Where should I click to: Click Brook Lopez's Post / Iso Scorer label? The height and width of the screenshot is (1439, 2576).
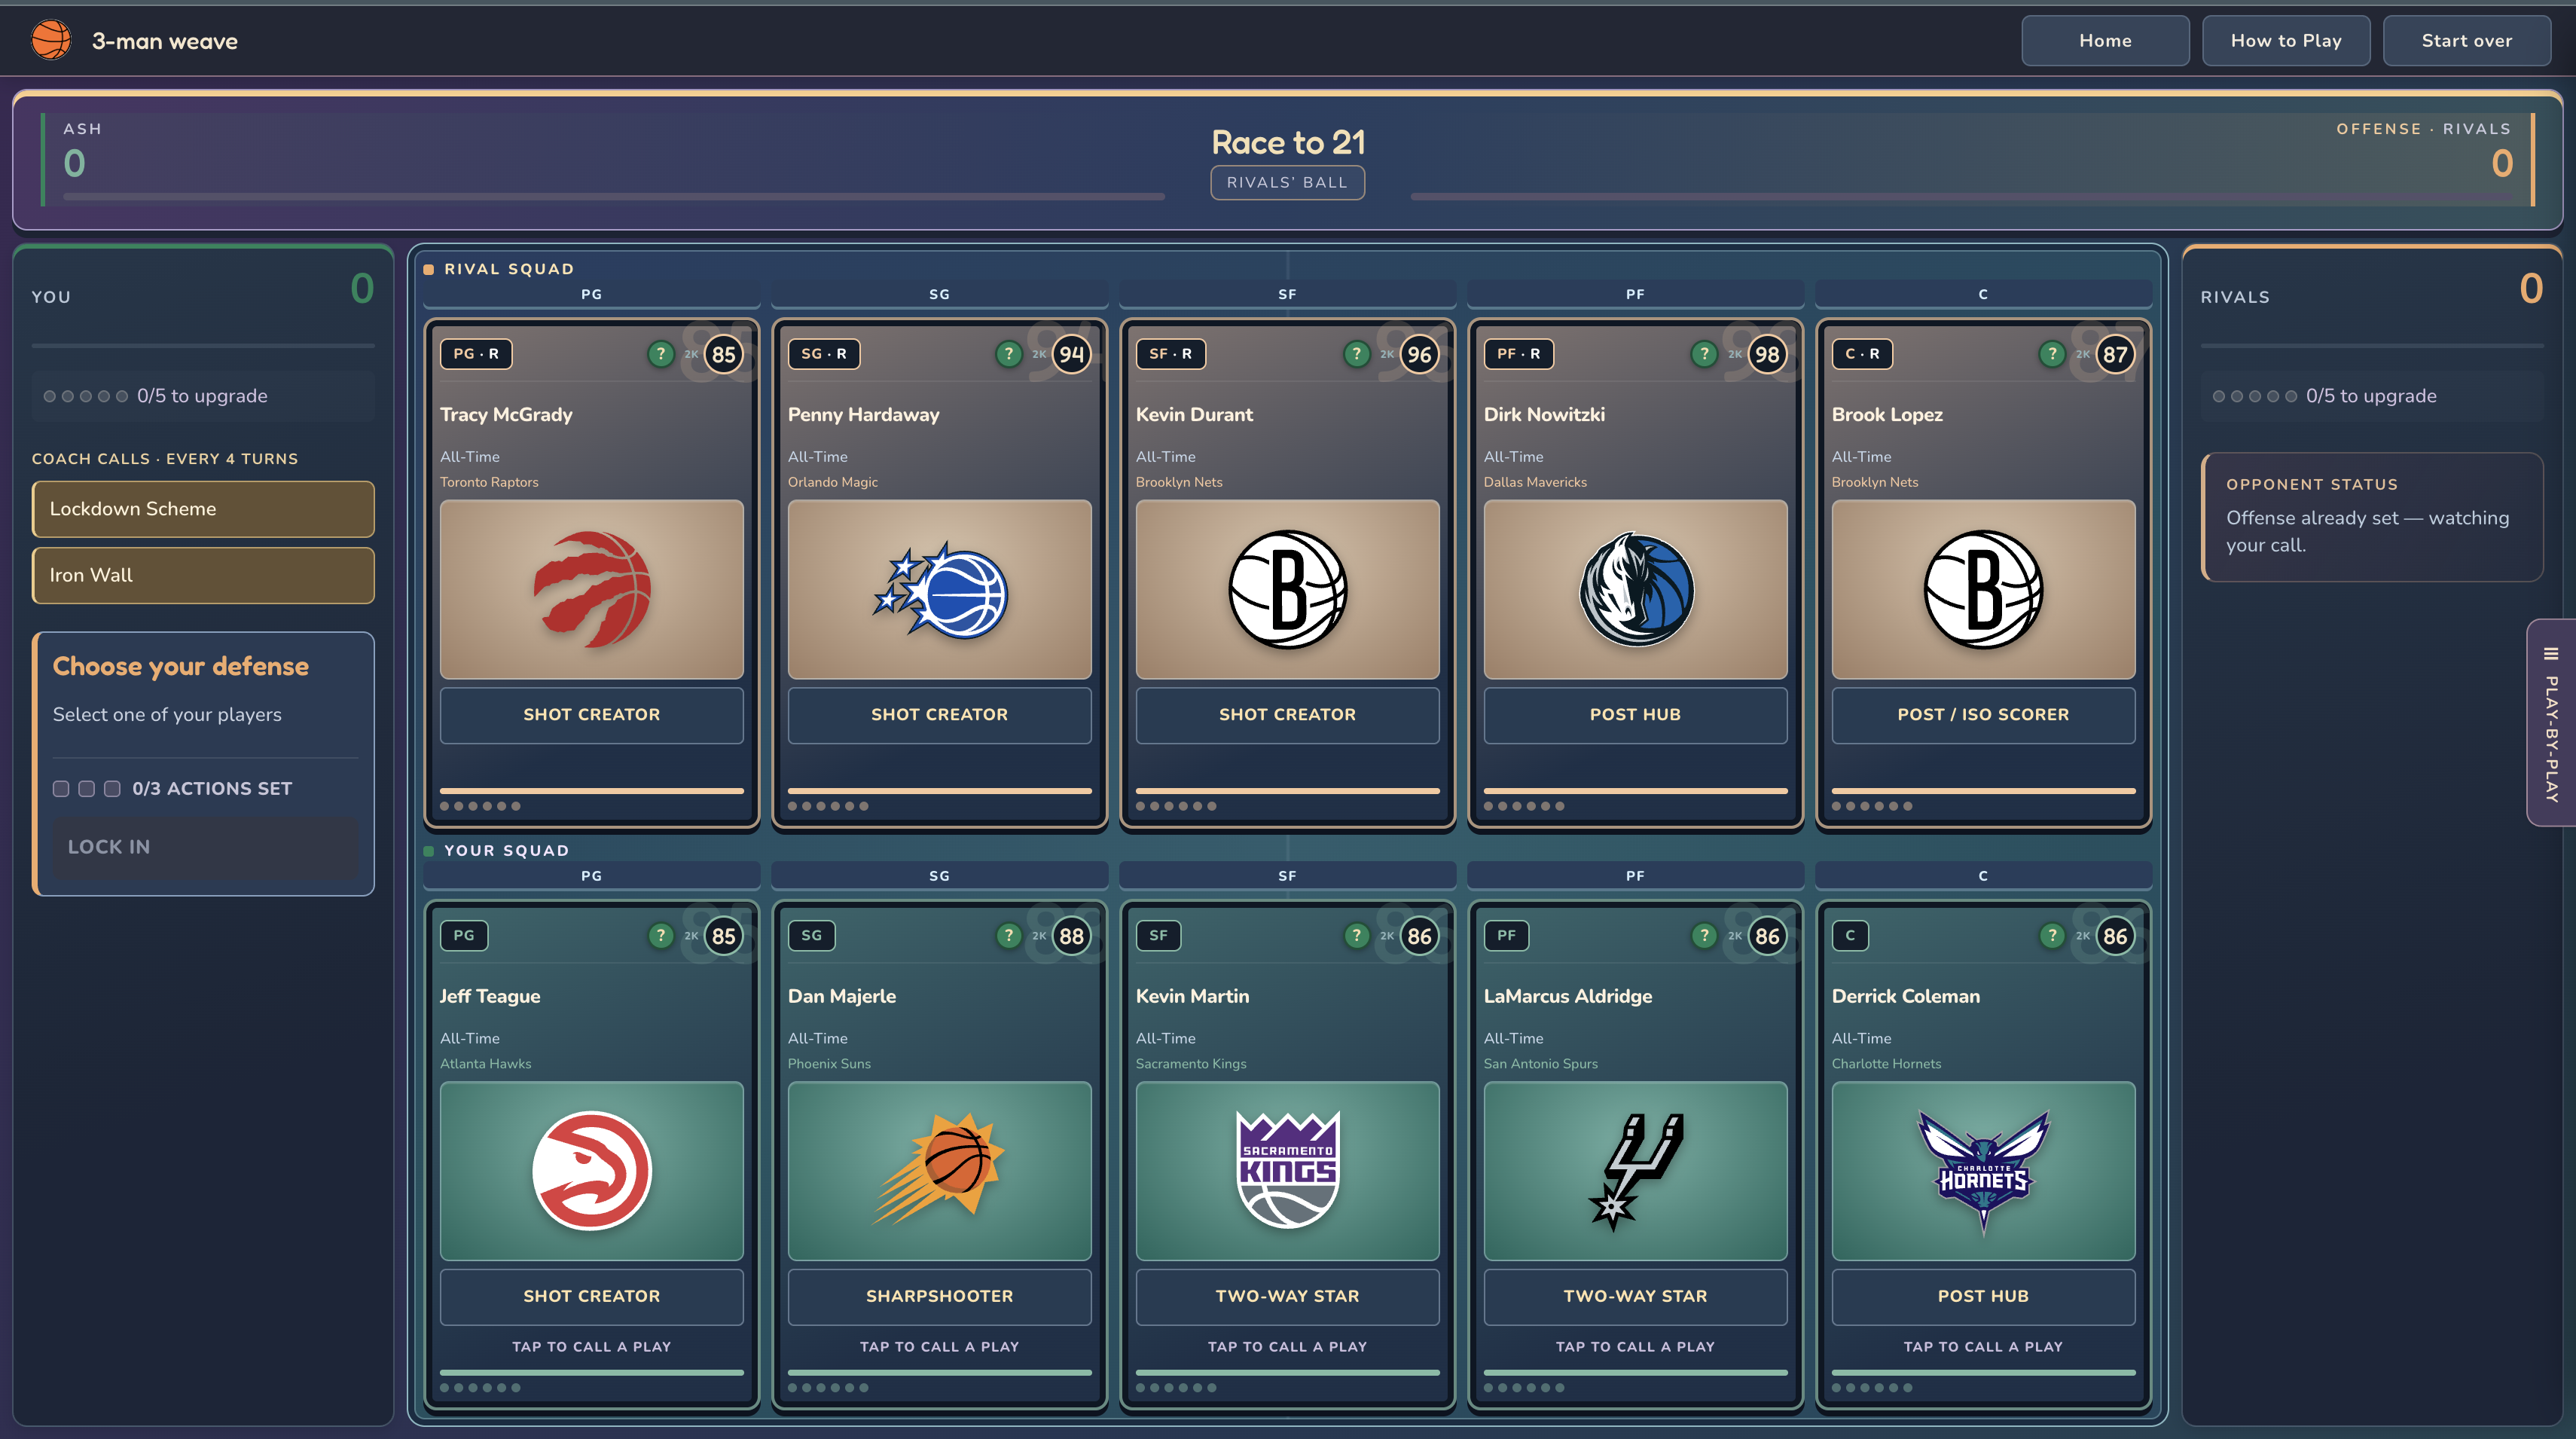click(x=1984, y=715)
